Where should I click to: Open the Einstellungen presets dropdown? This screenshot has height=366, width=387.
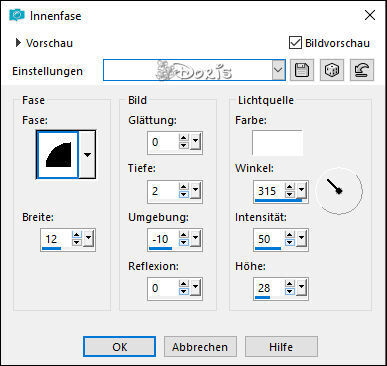tap(278, 70)
